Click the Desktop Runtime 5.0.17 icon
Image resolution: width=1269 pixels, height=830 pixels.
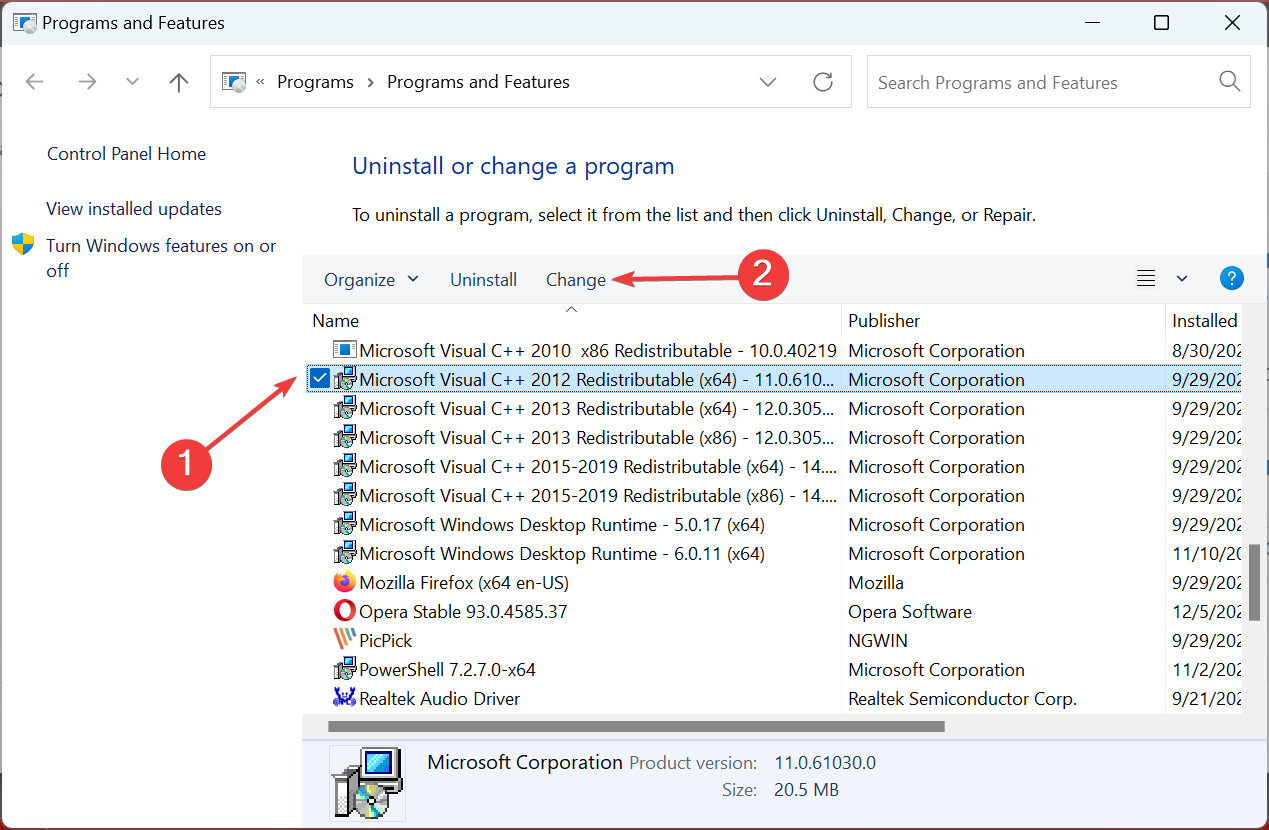344,524
